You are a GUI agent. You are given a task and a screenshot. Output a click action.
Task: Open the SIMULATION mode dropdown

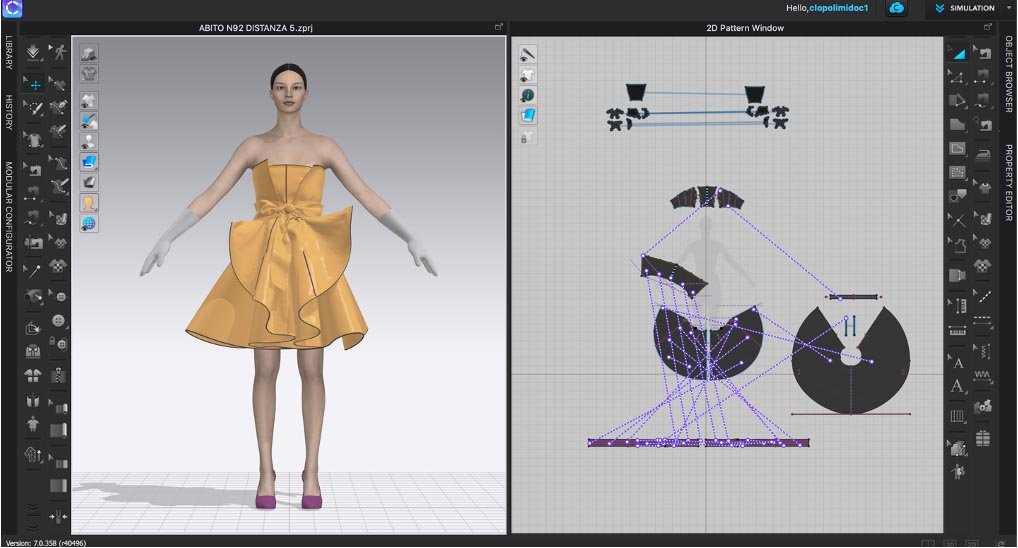(968, 8)
